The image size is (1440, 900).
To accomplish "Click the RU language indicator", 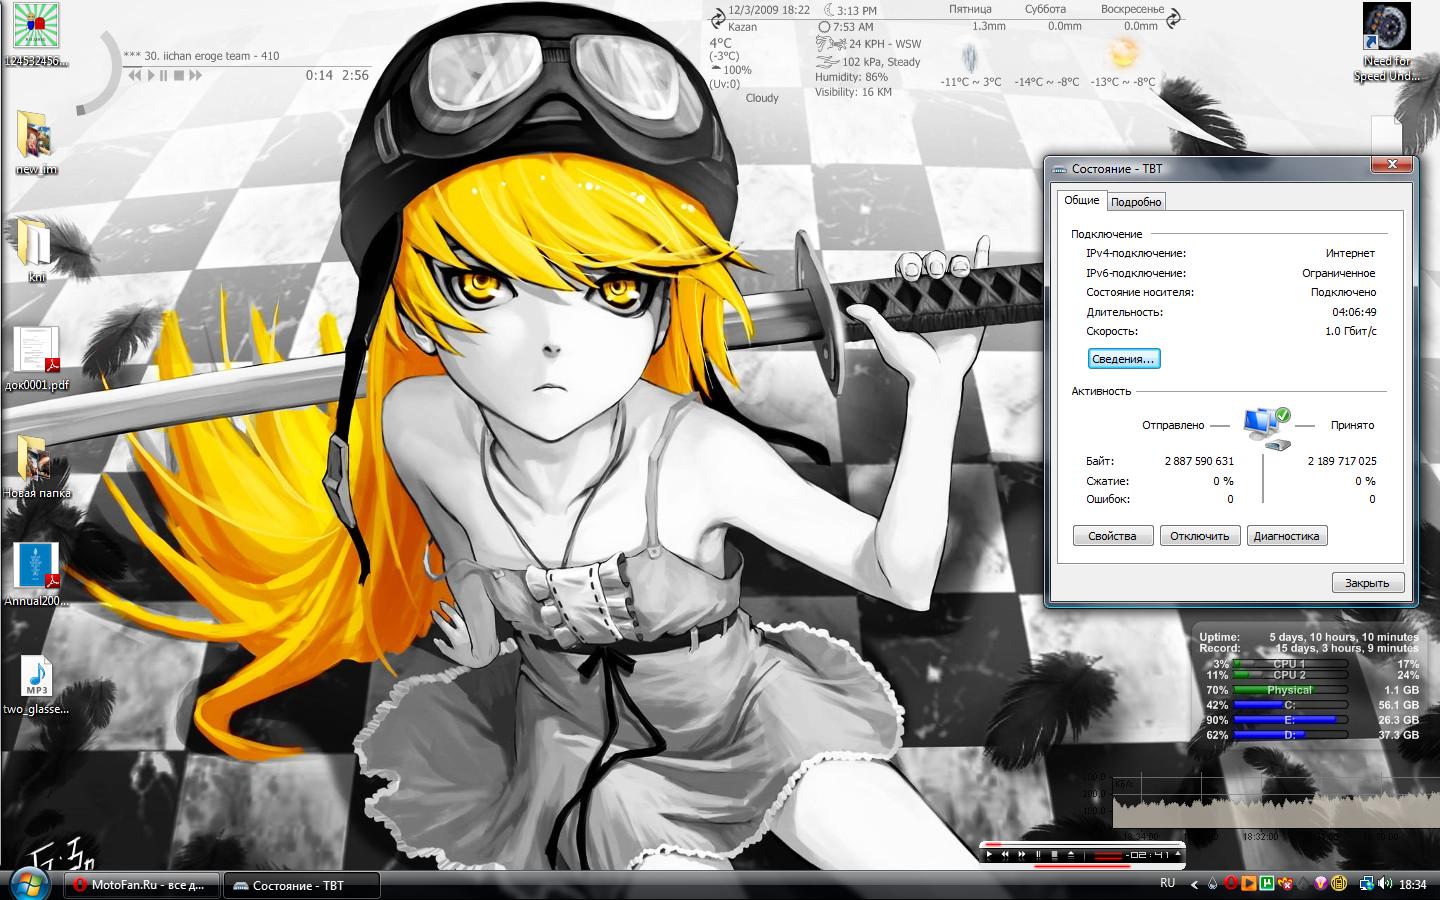I will tap(1168, 883).
